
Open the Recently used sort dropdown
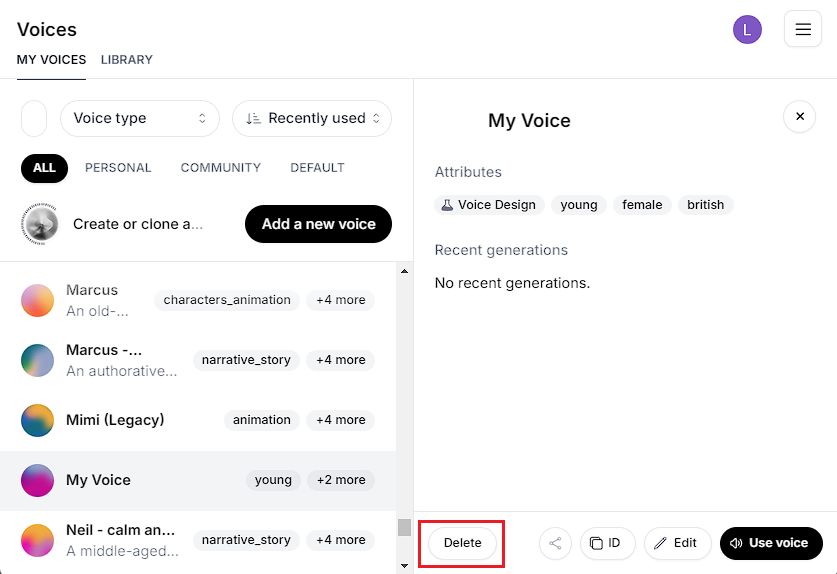pos(312,118)
